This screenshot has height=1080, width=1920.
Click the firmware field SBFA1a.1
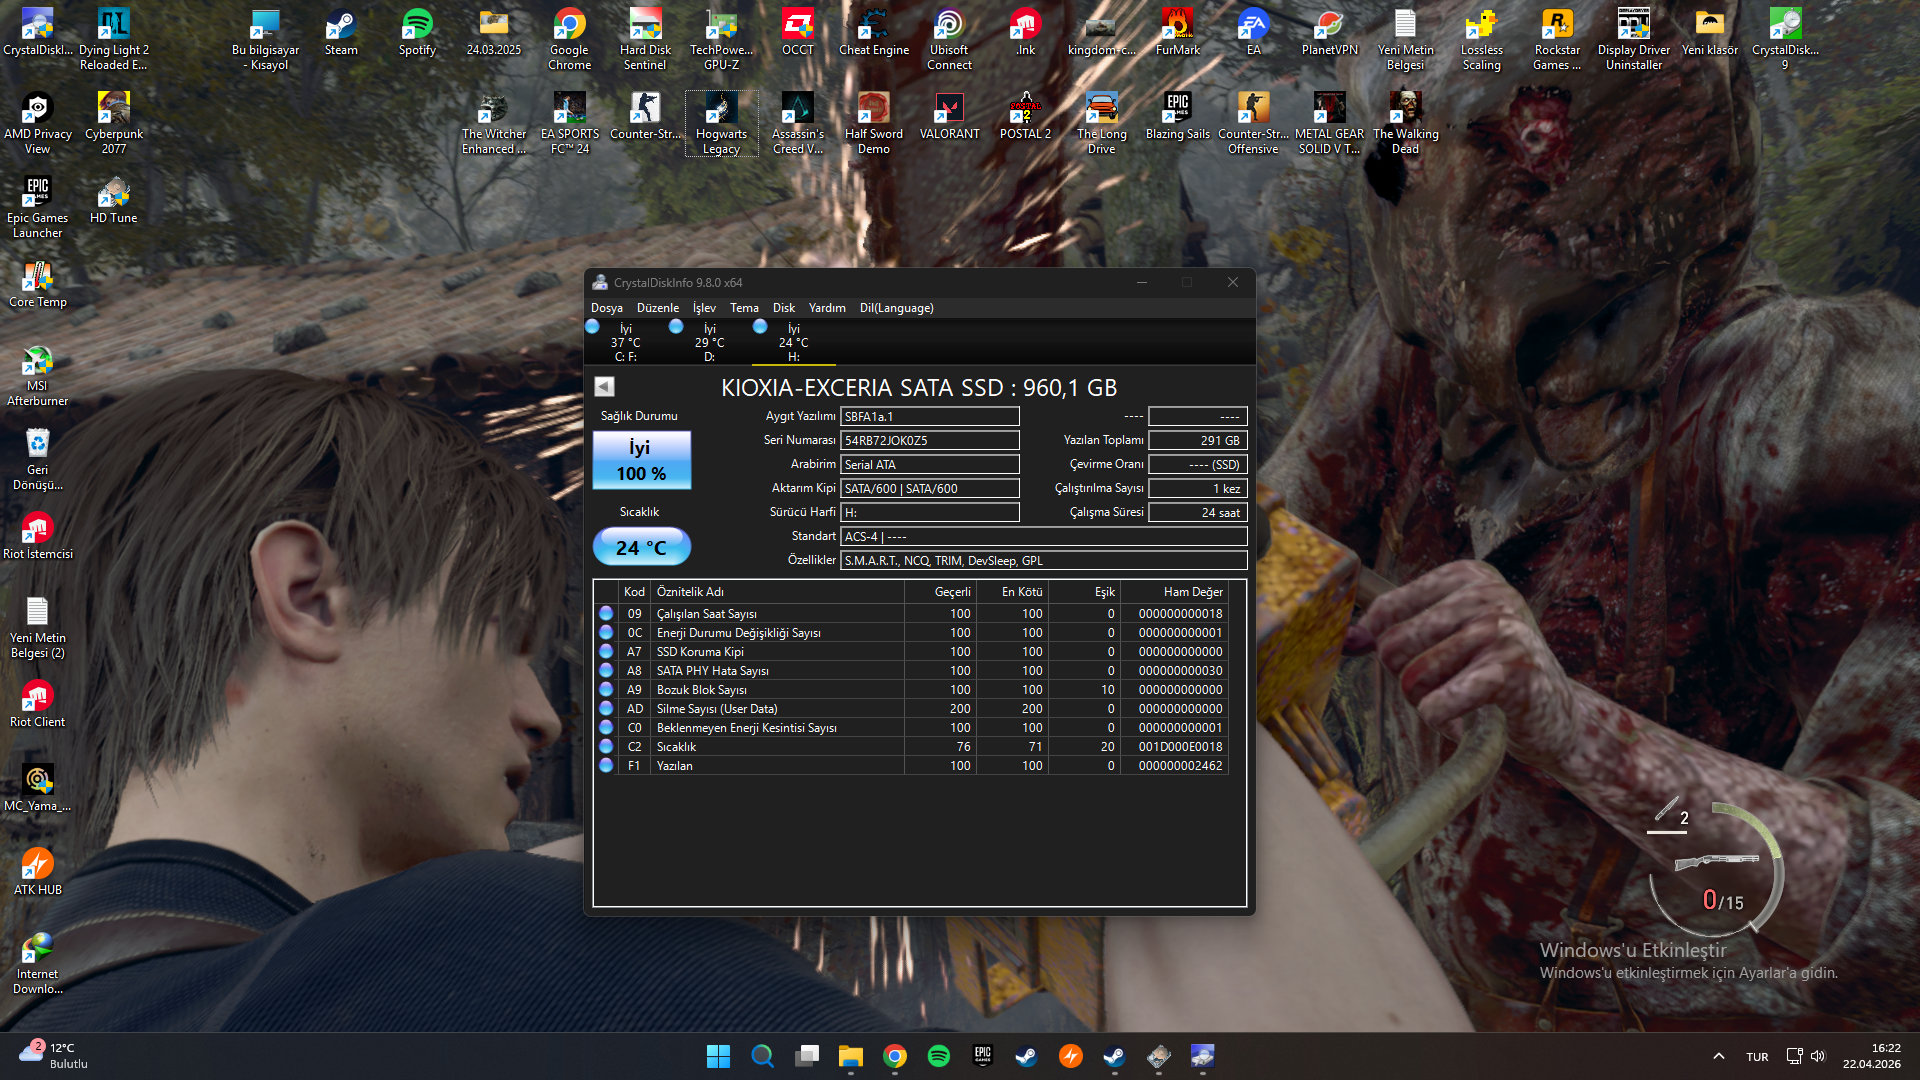[x=930, y=417]
